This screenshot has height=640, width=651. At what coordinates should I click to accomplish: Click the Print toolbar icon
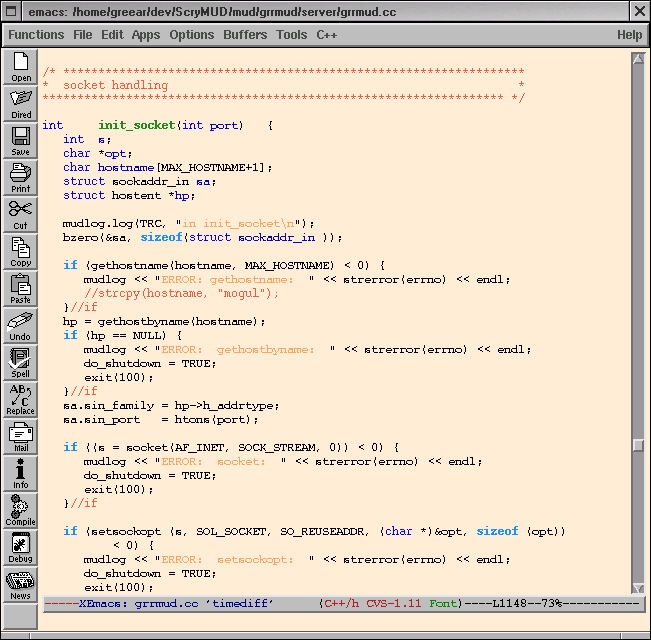click(x=21, y=176)
